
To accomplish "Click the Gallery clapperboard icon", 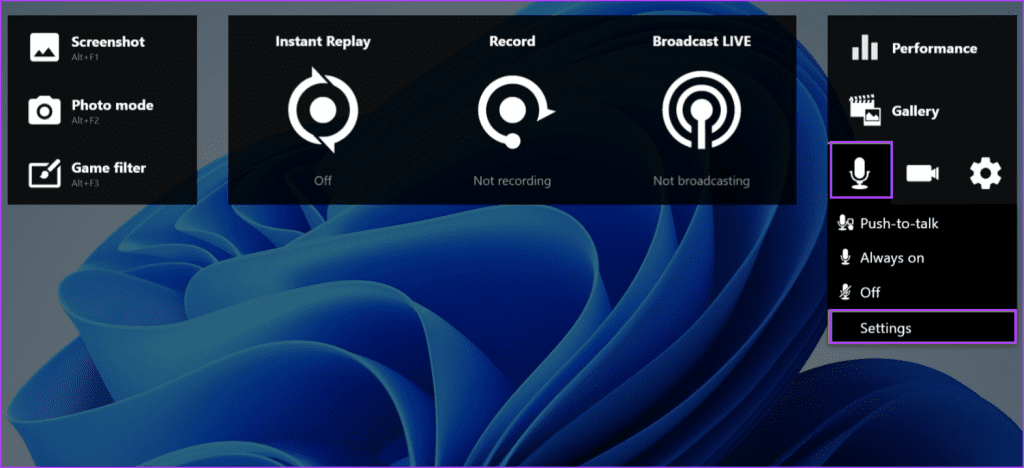I will (x=865, y=110).
